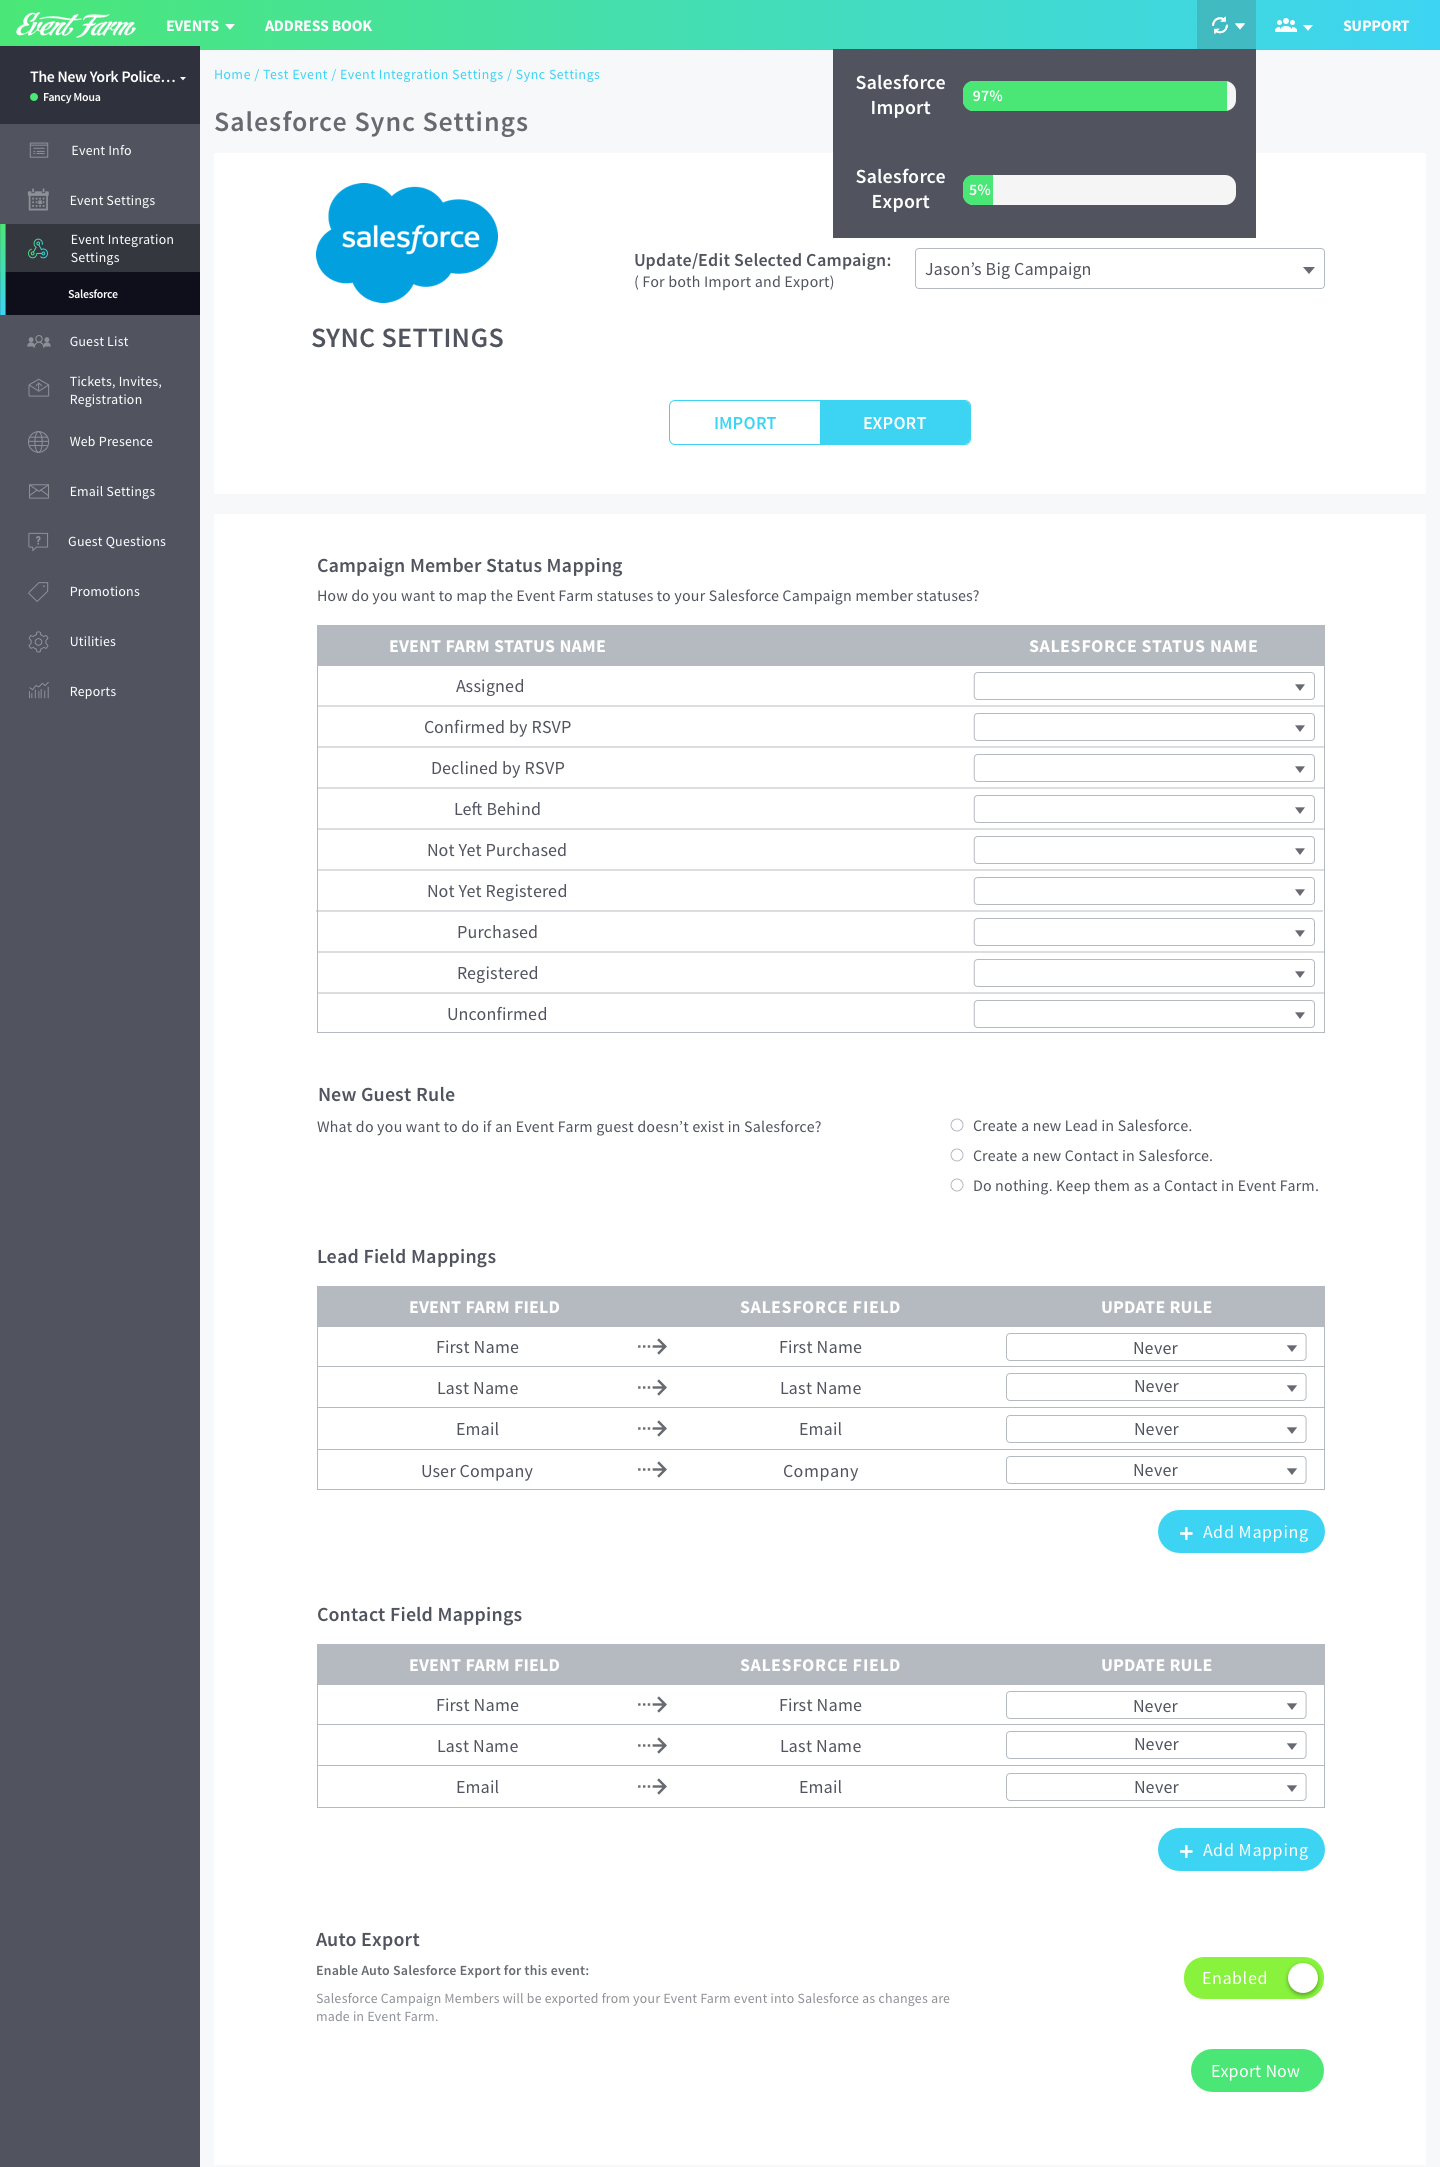Click Add Mapping under Lead Field Mappings
Image resolution: width=1440 pixels, height=2167 pixels.
click(x=1241, y=1532)
